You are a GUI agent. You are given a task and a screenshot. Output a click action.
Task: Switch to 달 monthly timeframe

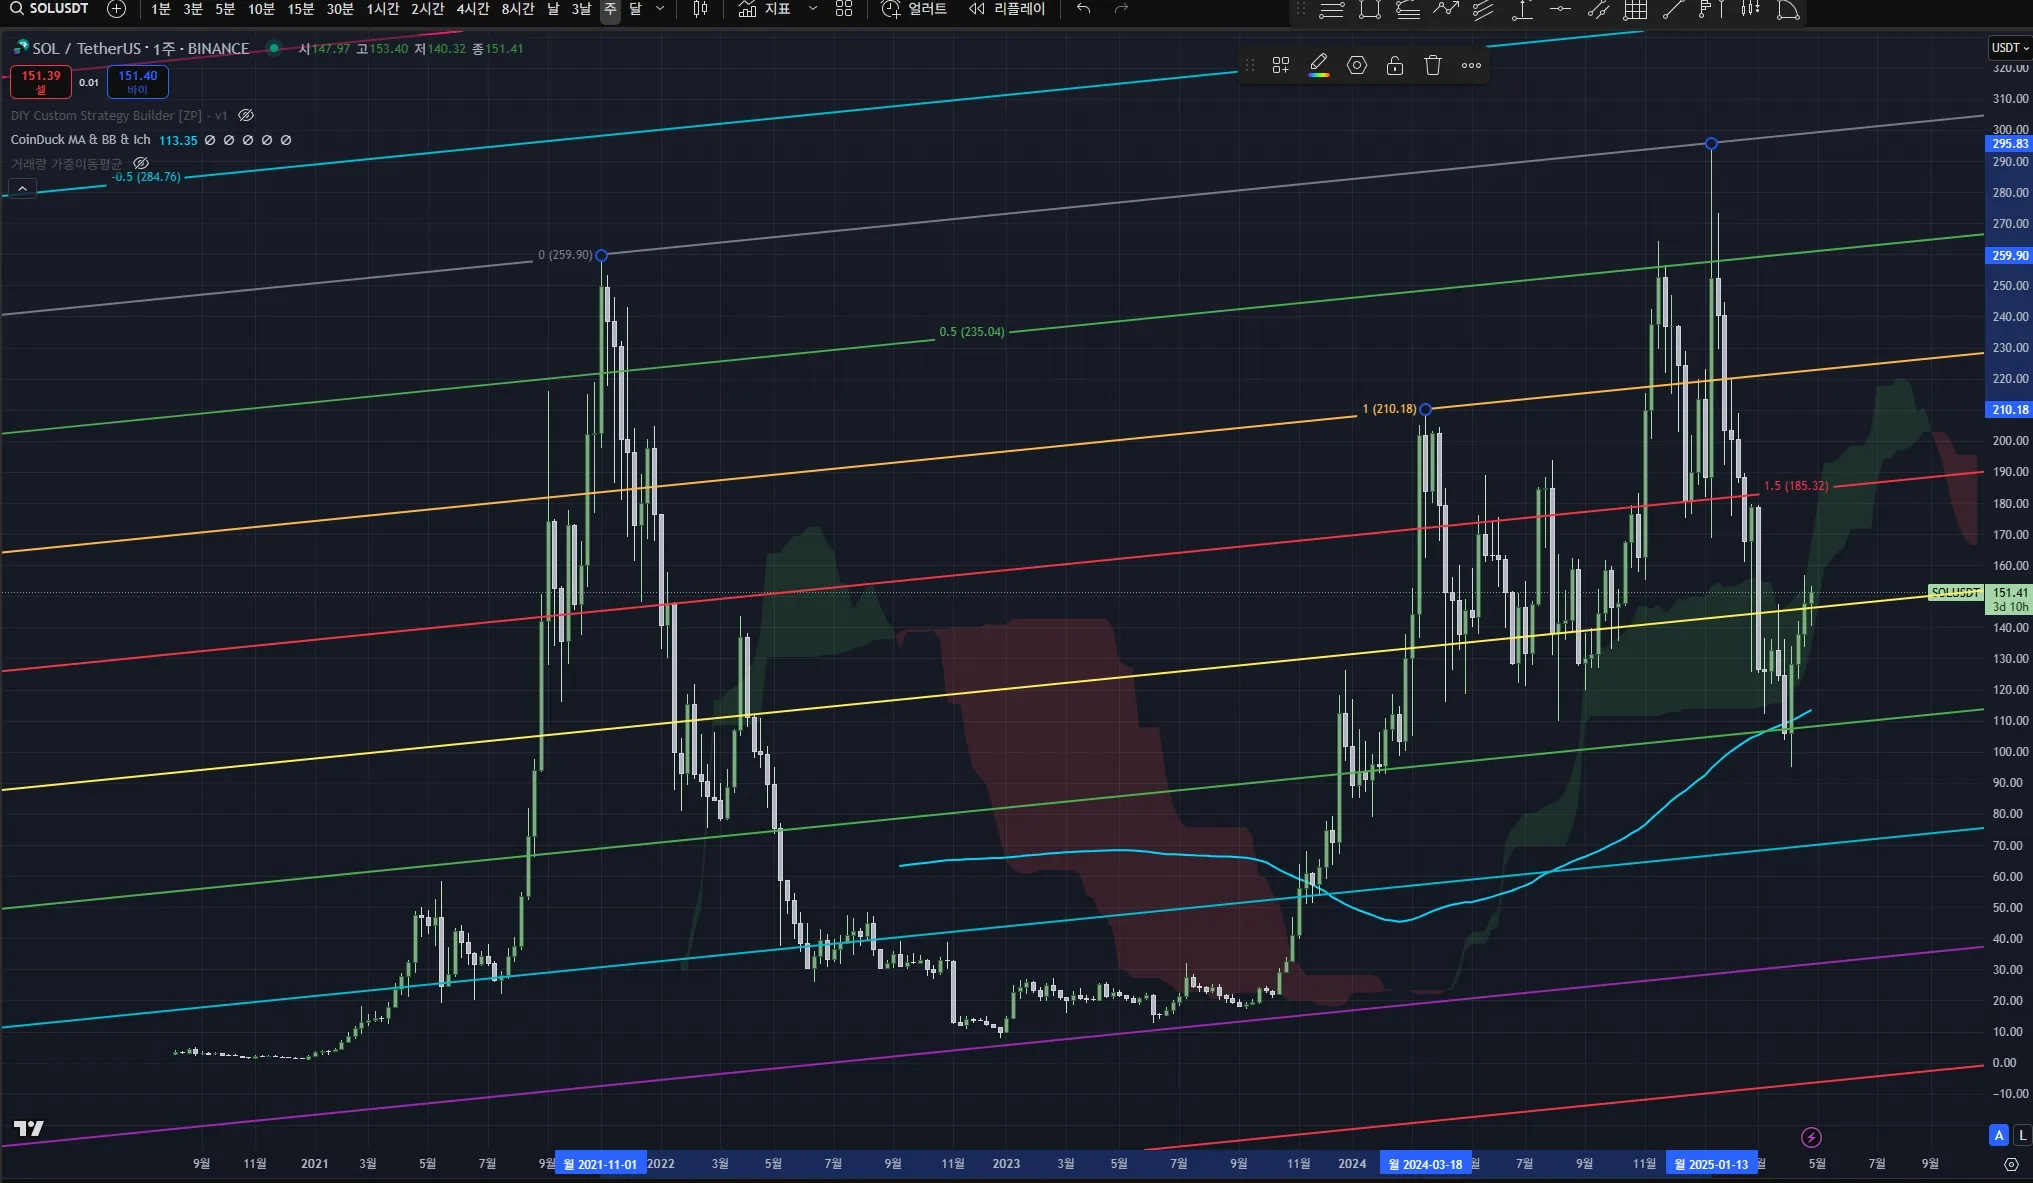pyautogui.click(x=635, y=9)
